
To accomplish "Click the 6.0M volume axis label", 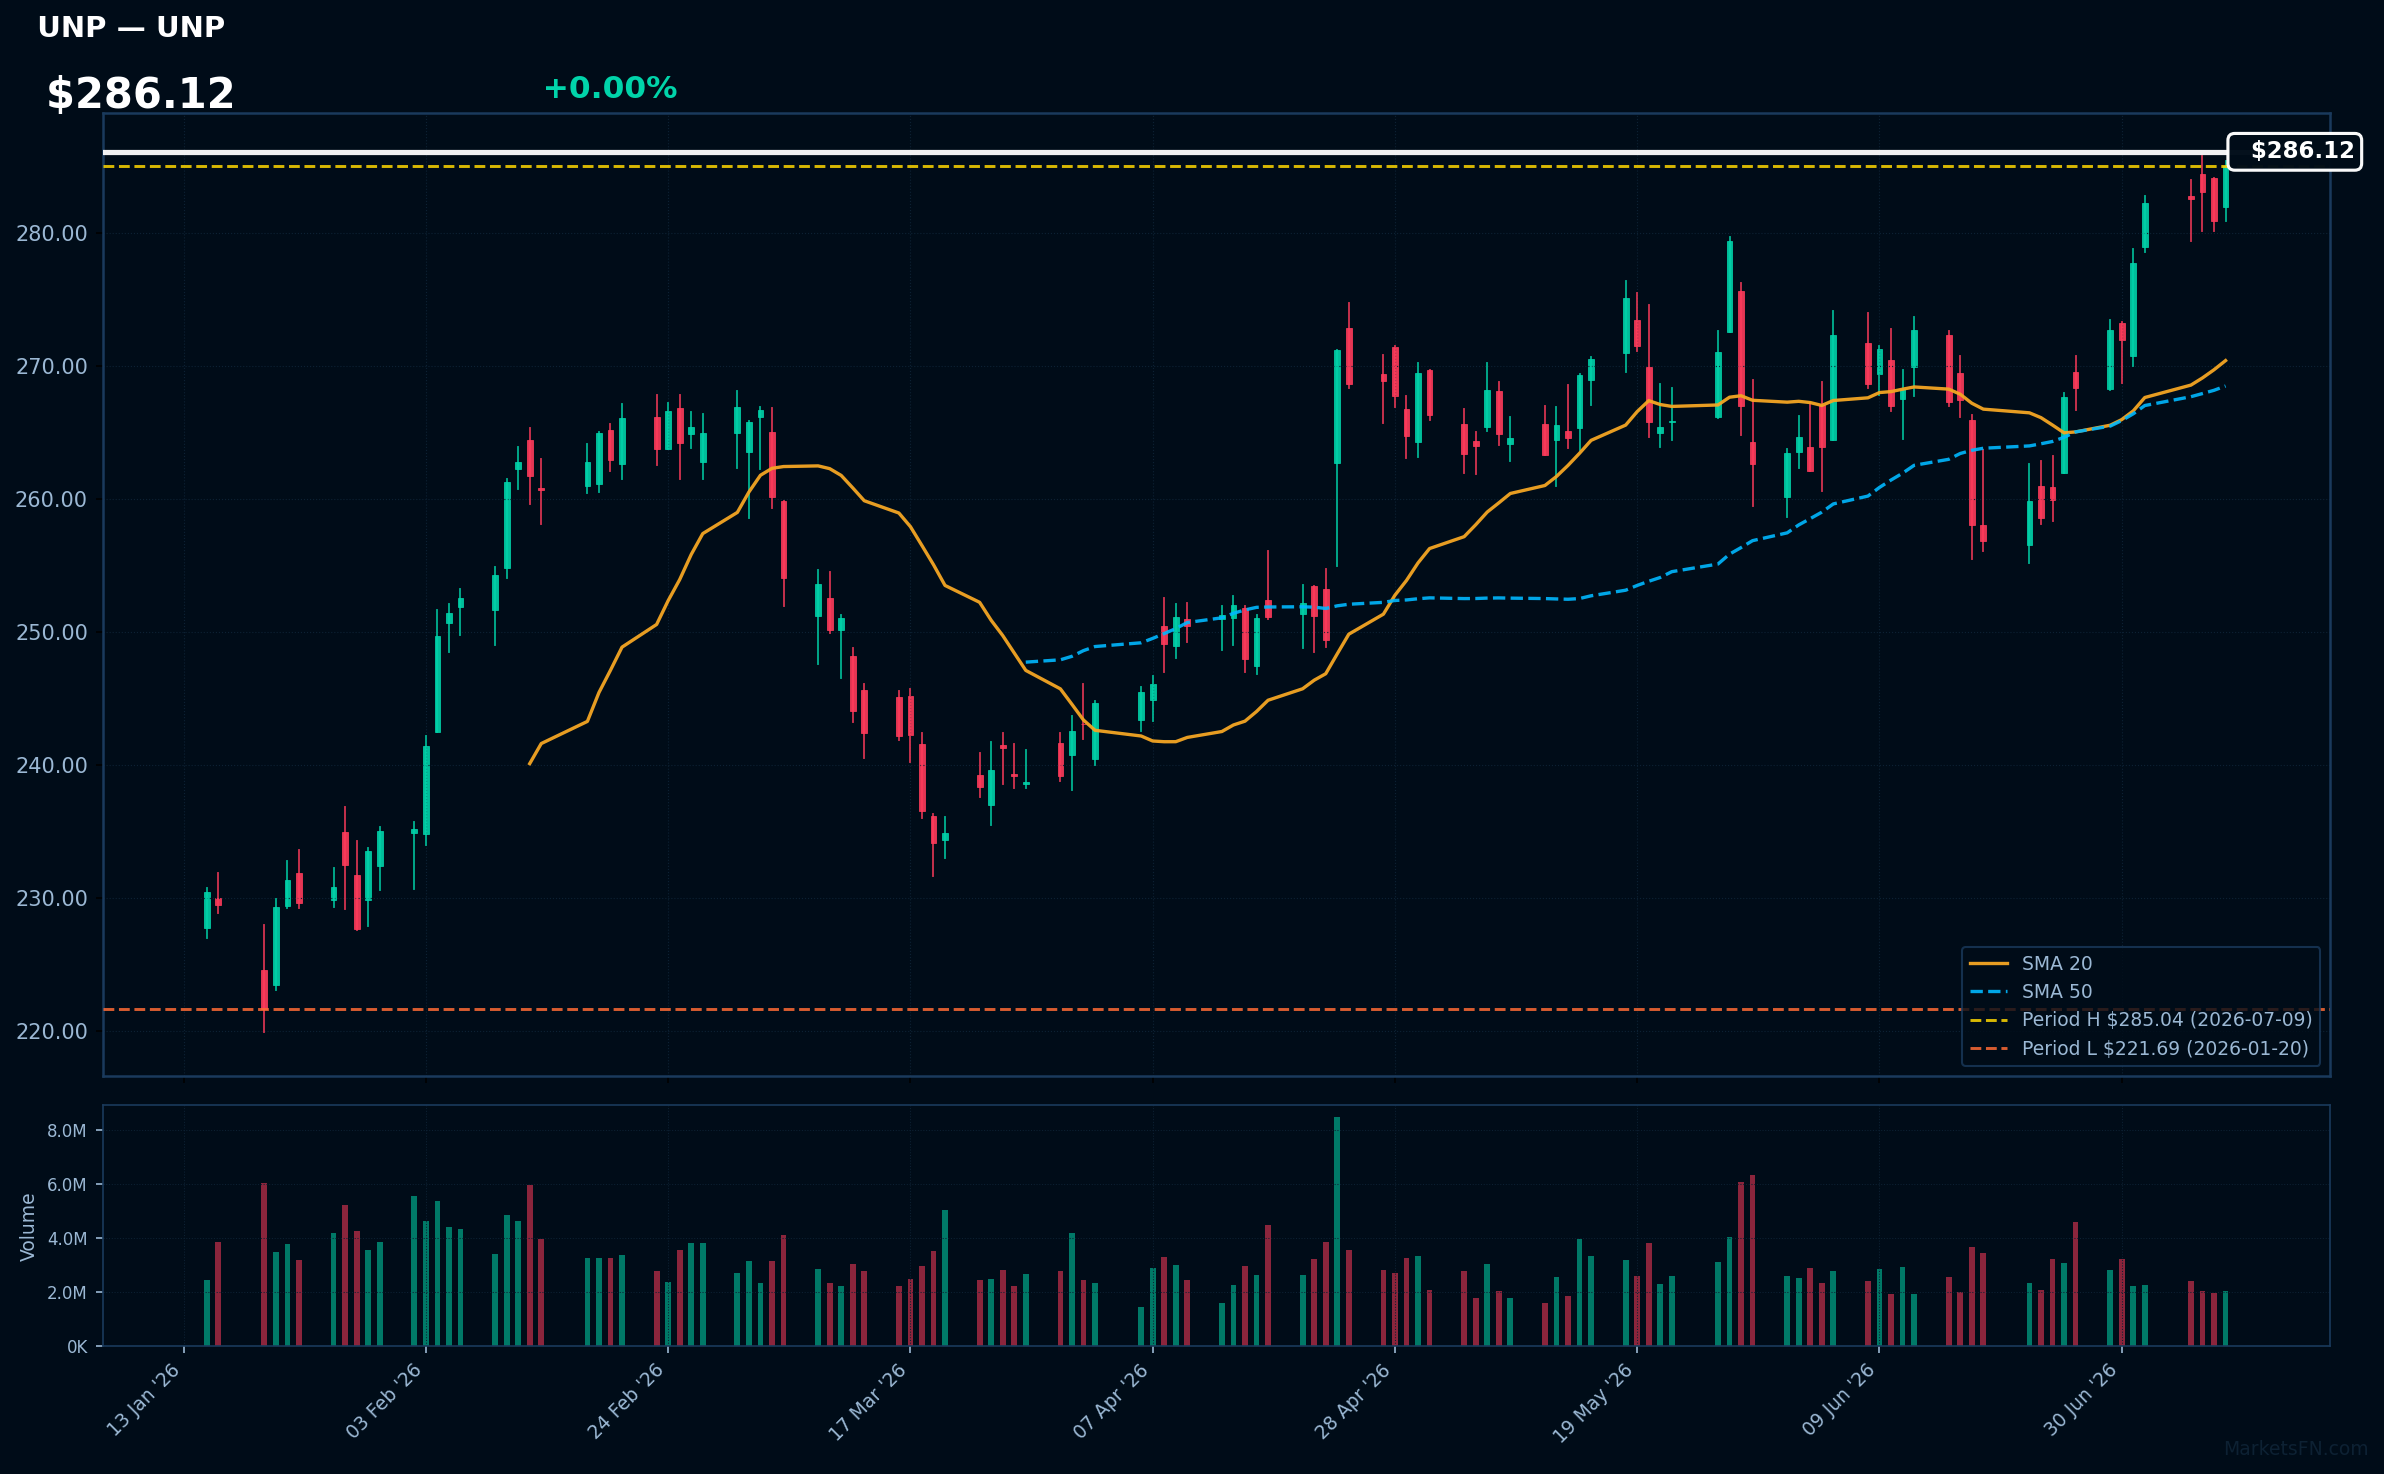I will [67, 1185].
